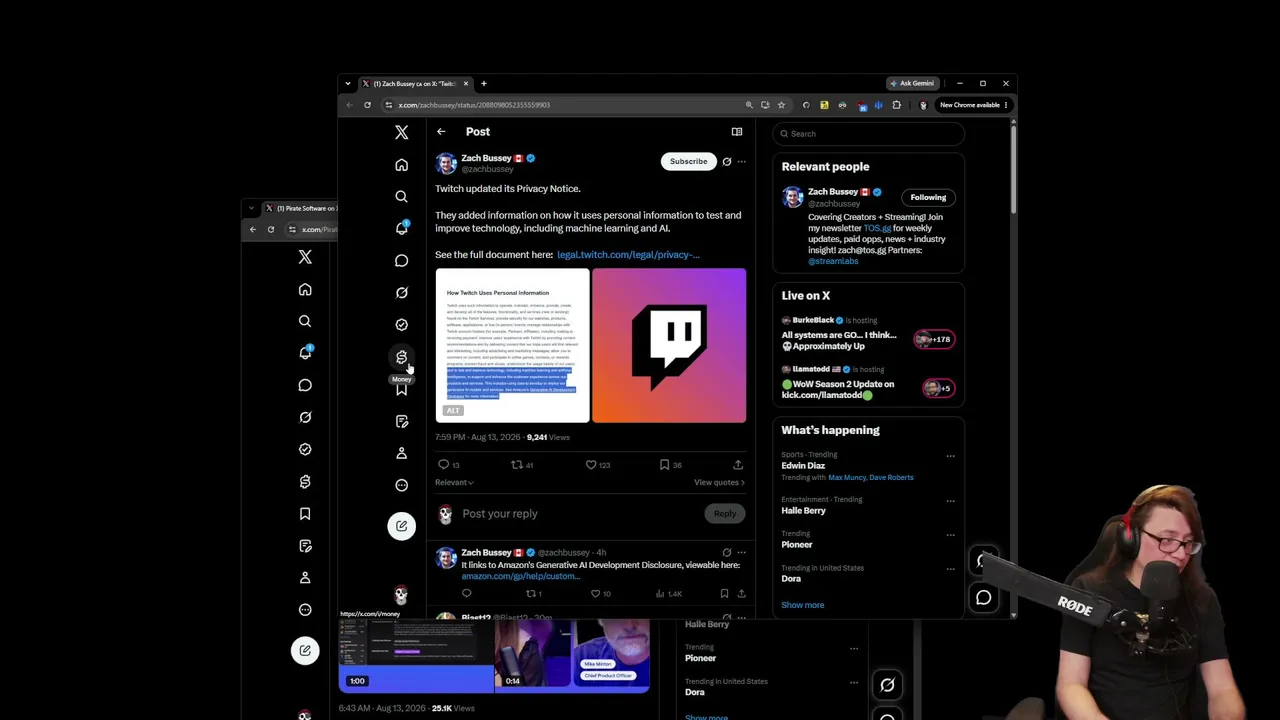
Task: Open floating chat bubble at bottom right
Action: click(984, 598)
